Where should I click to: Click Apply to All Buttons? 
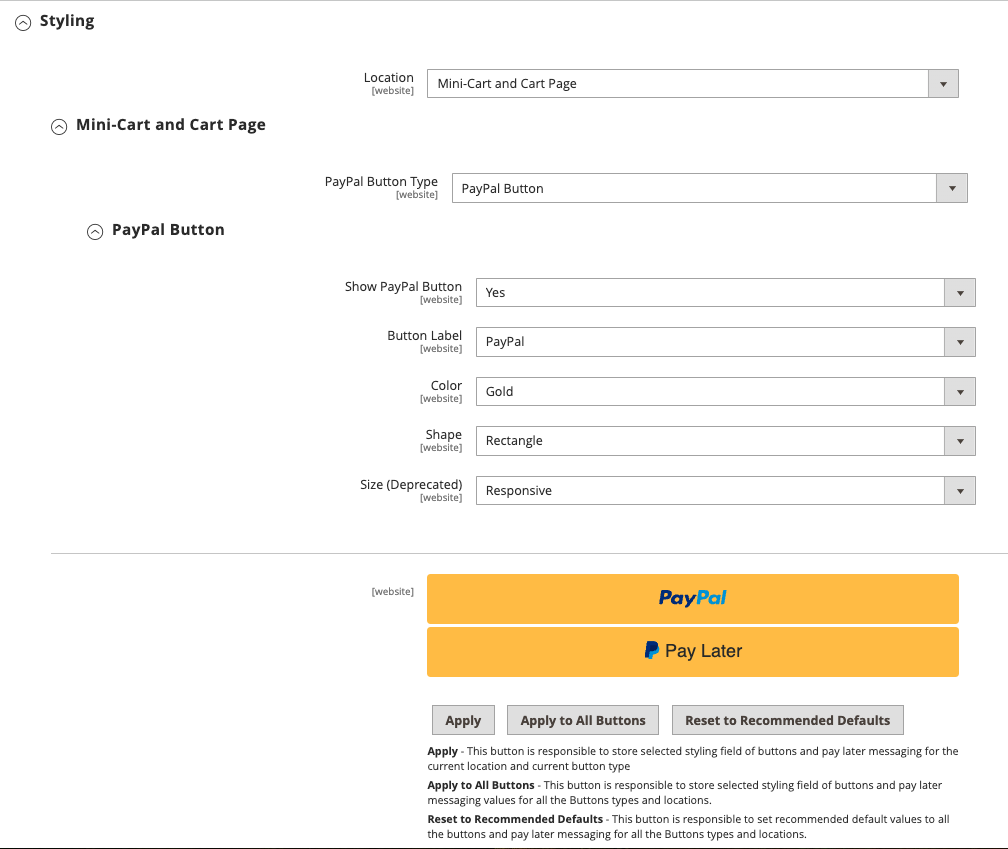pos(582,720)
